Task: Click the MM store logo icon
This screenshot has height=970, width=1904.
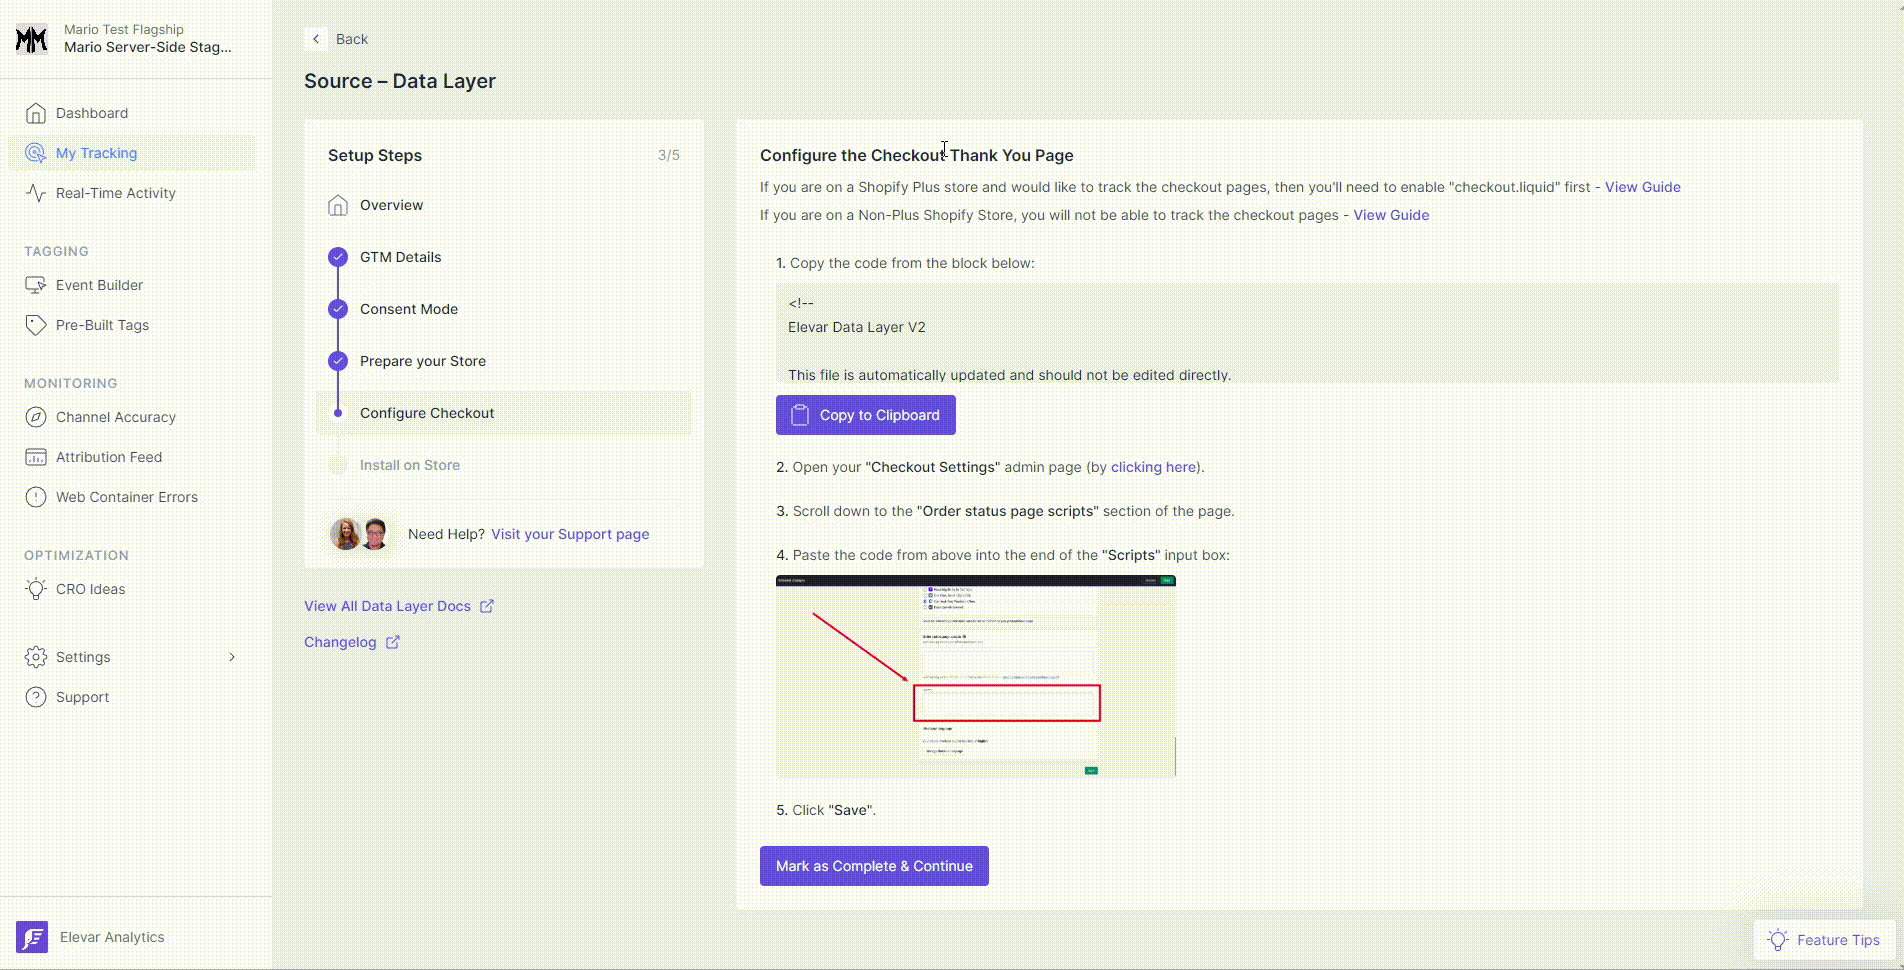Action: [x=32, y=39]
